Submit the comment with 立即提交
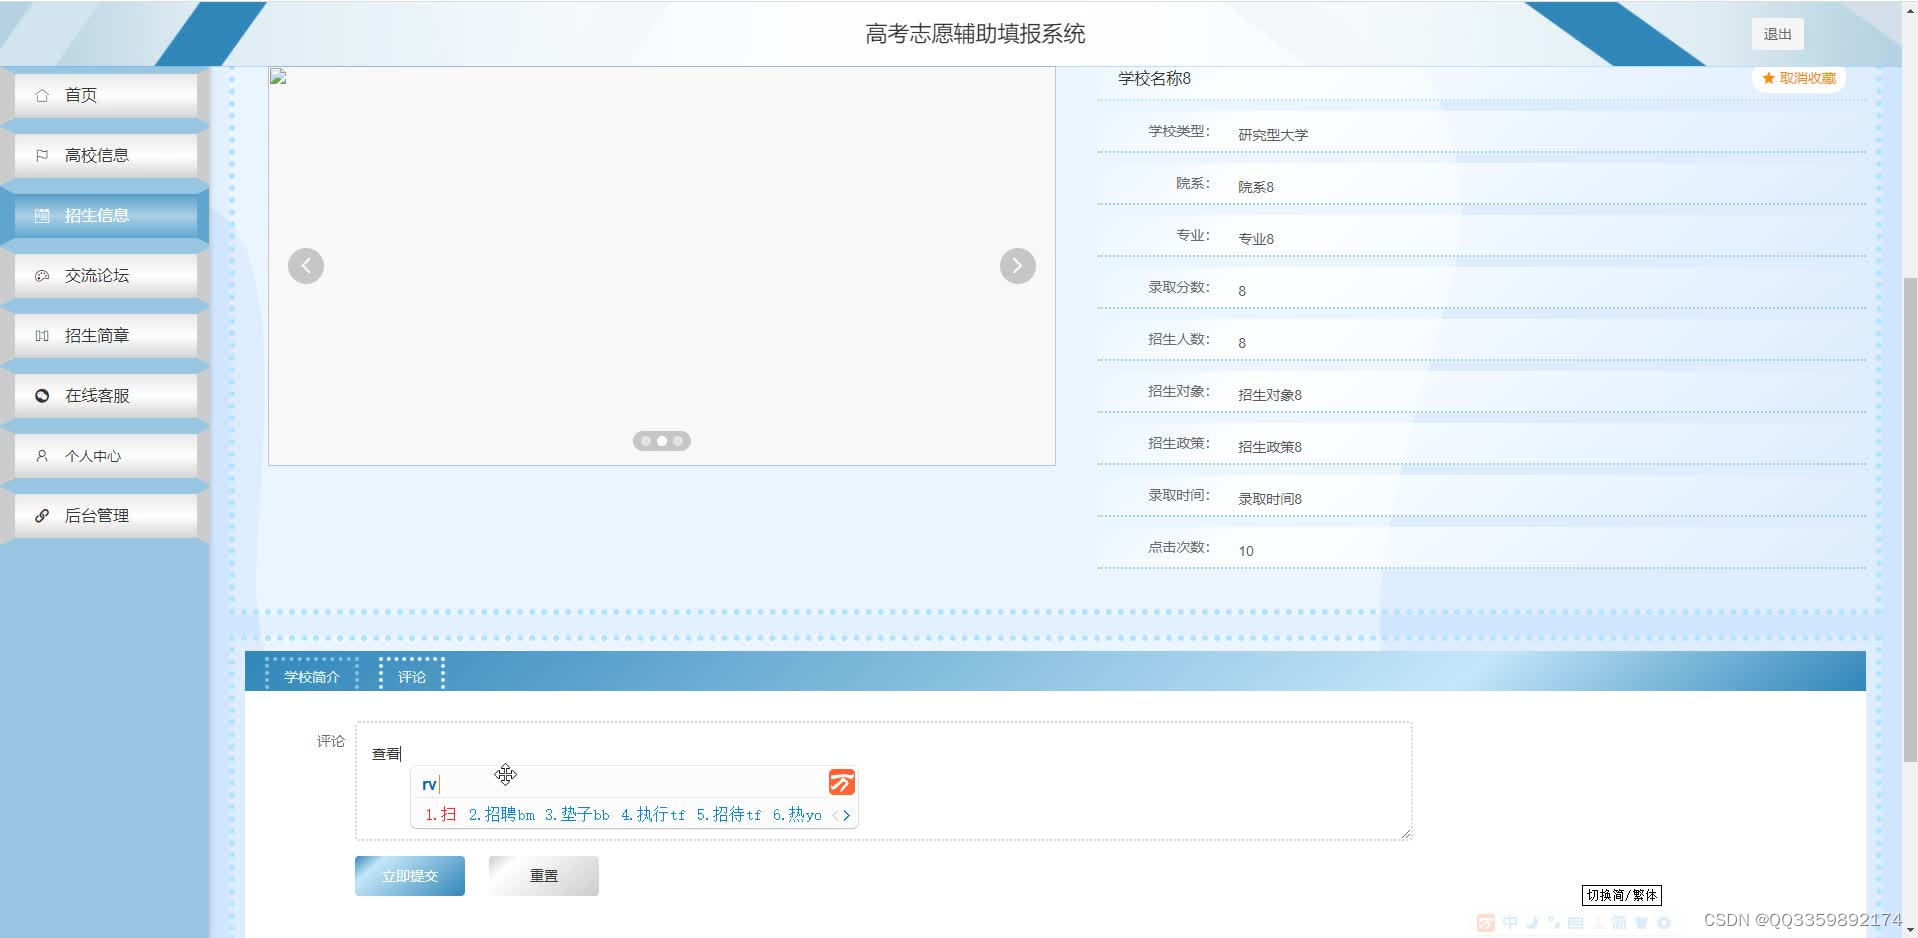Viewport: 1918px width, 938px height. click(x=410, y=876)
